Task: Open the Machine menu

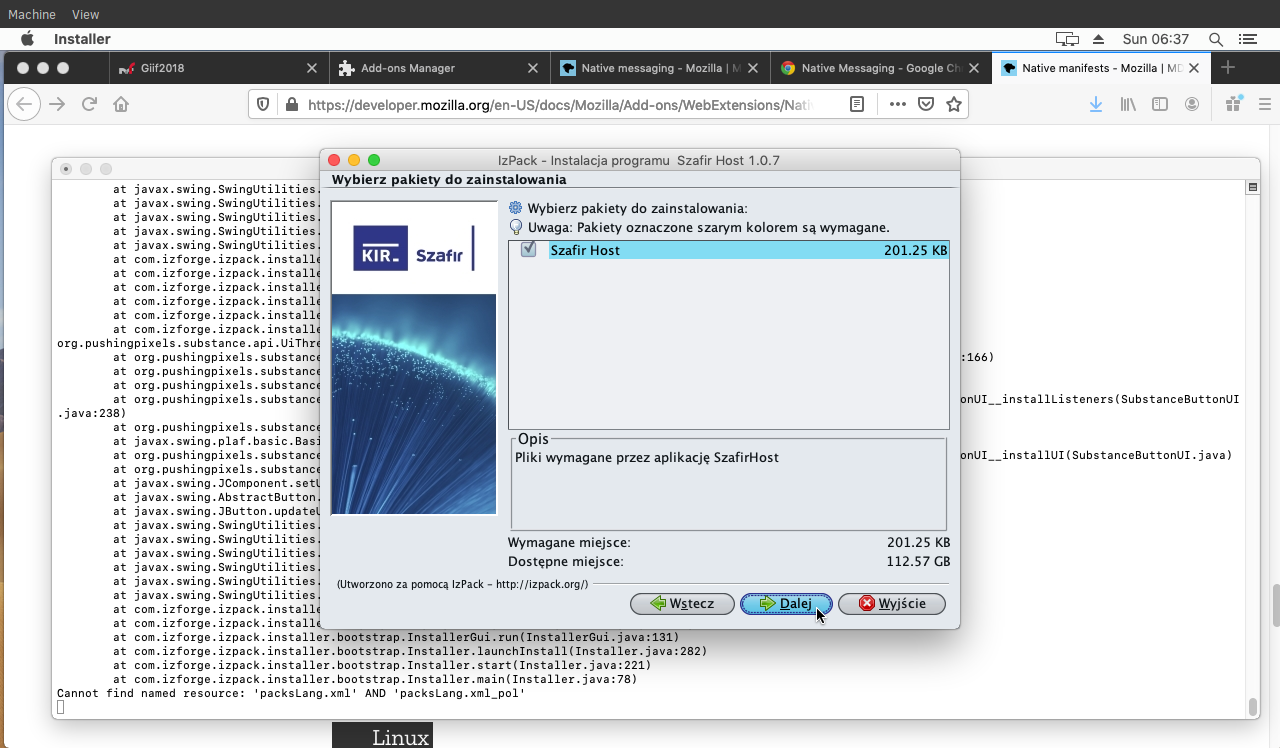Action: pyautogui.click(x=32, y=14)
